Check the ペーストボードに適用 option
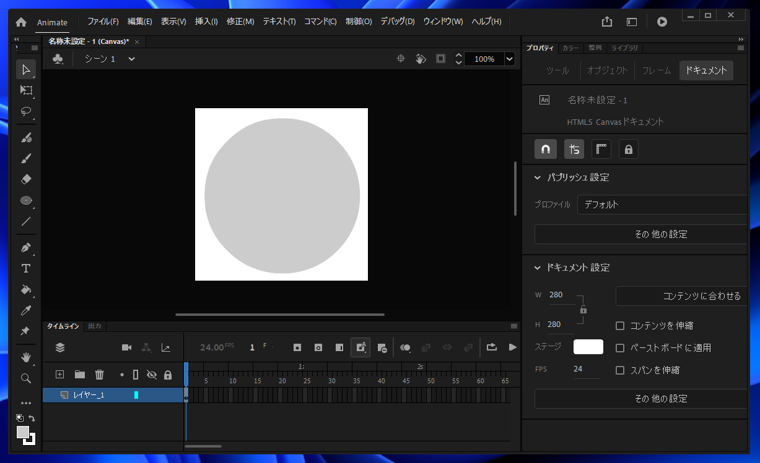This screenshot has height=463, width=760. point(620,348)
